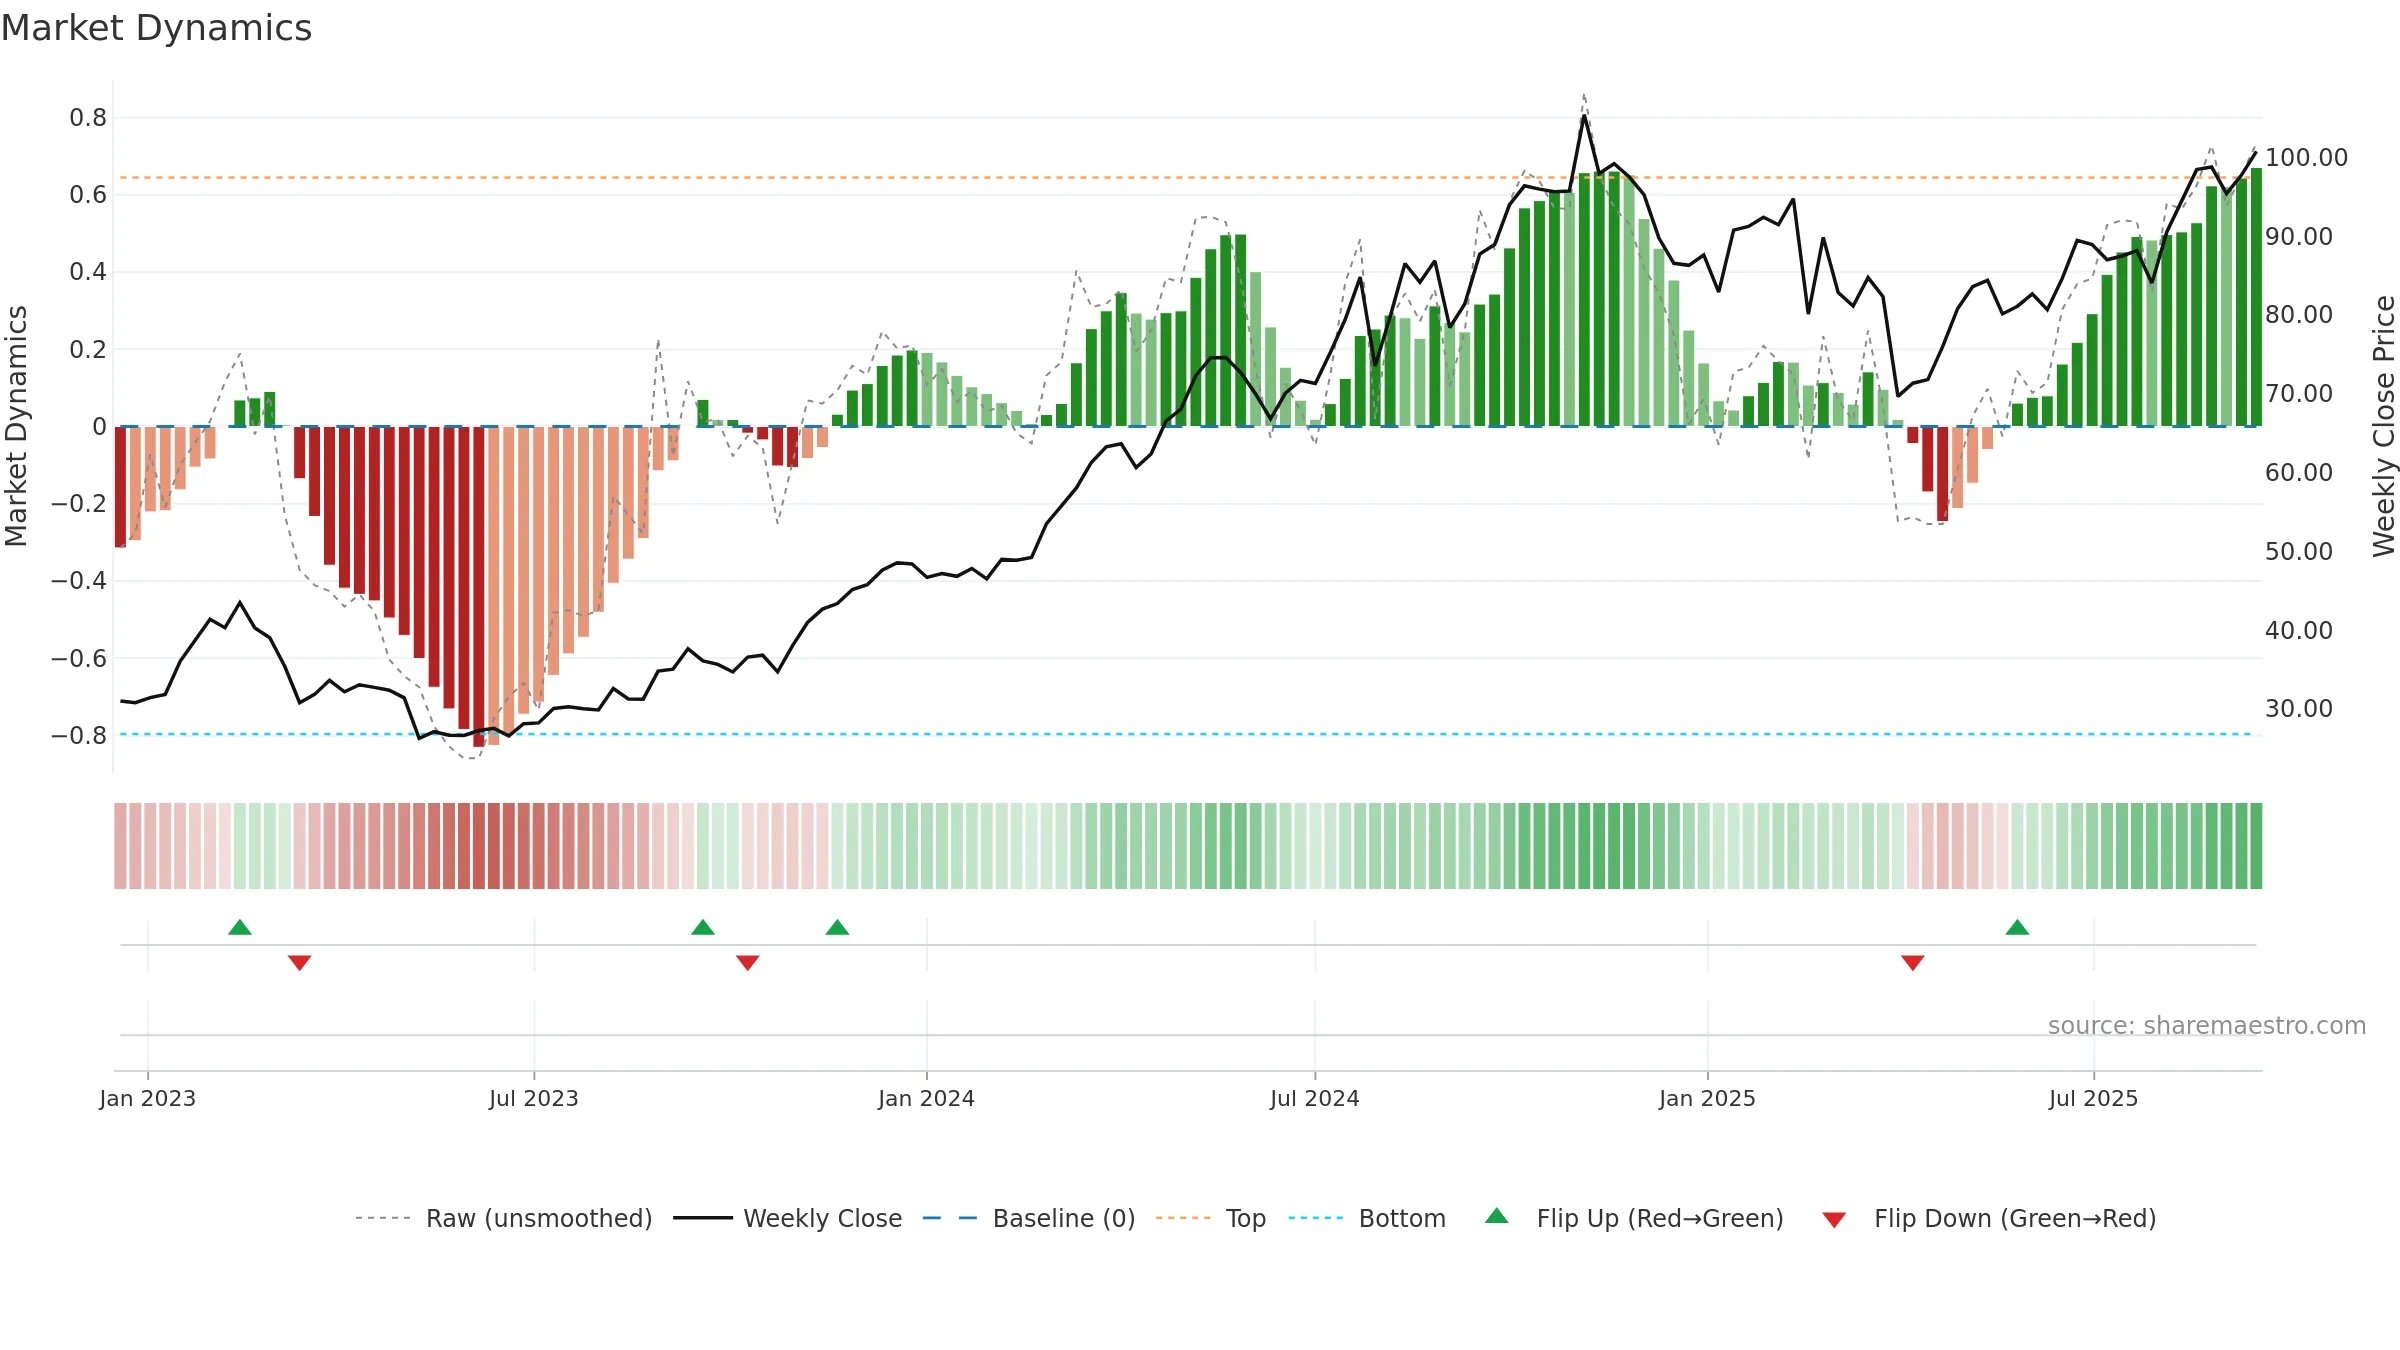Image resolution: width=2400 pixels, height=1350 pixels.
Task: Click the Jan 2023 axis label
Action: [148, 1098]
